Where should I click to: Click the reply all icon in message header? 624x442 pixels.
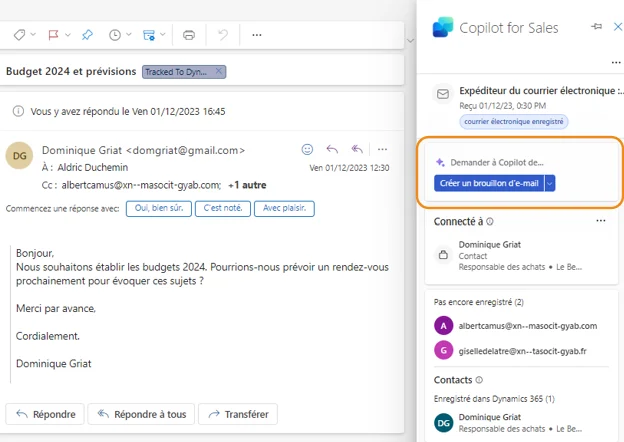tap(357, 149)
